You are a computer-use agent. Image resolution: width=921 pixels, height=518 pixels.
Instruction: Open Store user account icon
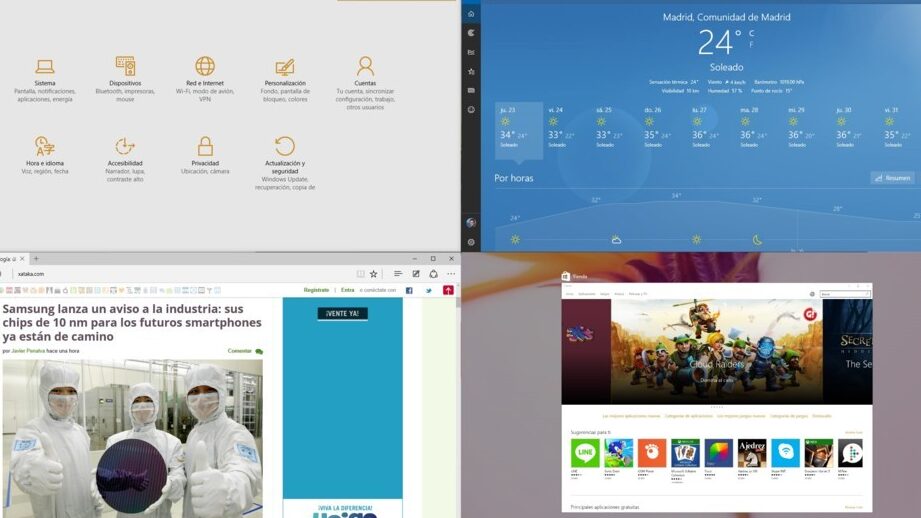(812, 294)
